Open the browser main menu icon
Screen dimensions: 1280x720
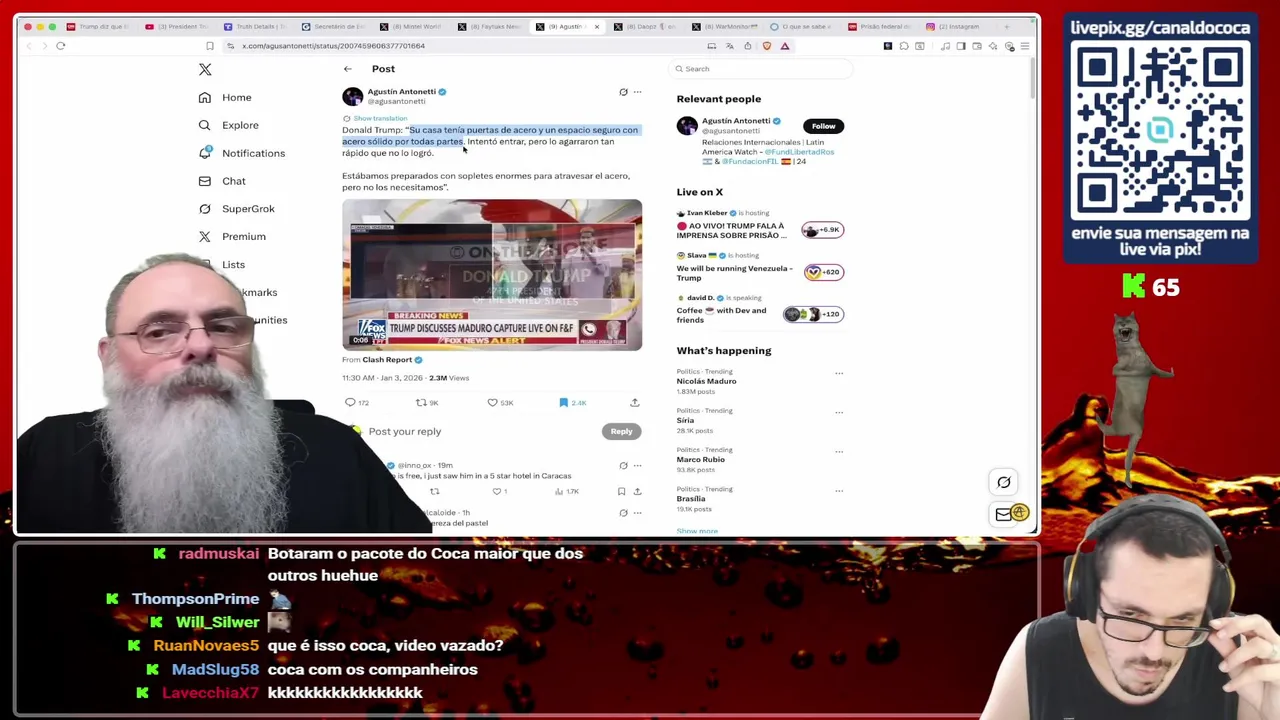pos(1025,46)
